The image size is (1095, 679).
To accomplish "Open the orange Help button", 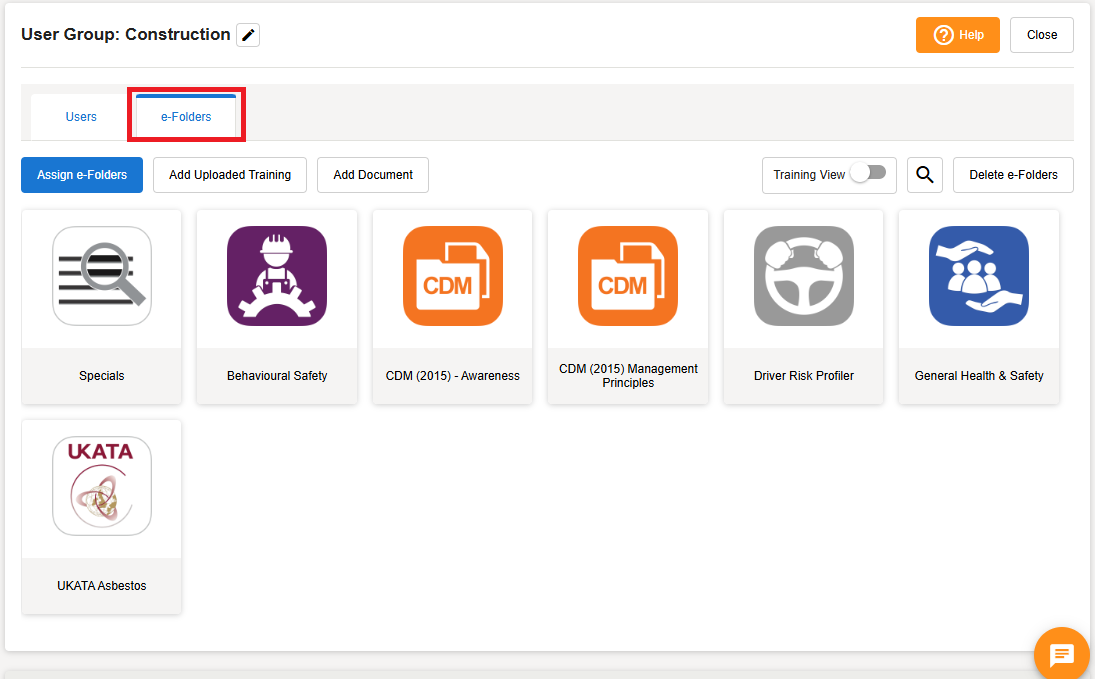I will 958,35.
